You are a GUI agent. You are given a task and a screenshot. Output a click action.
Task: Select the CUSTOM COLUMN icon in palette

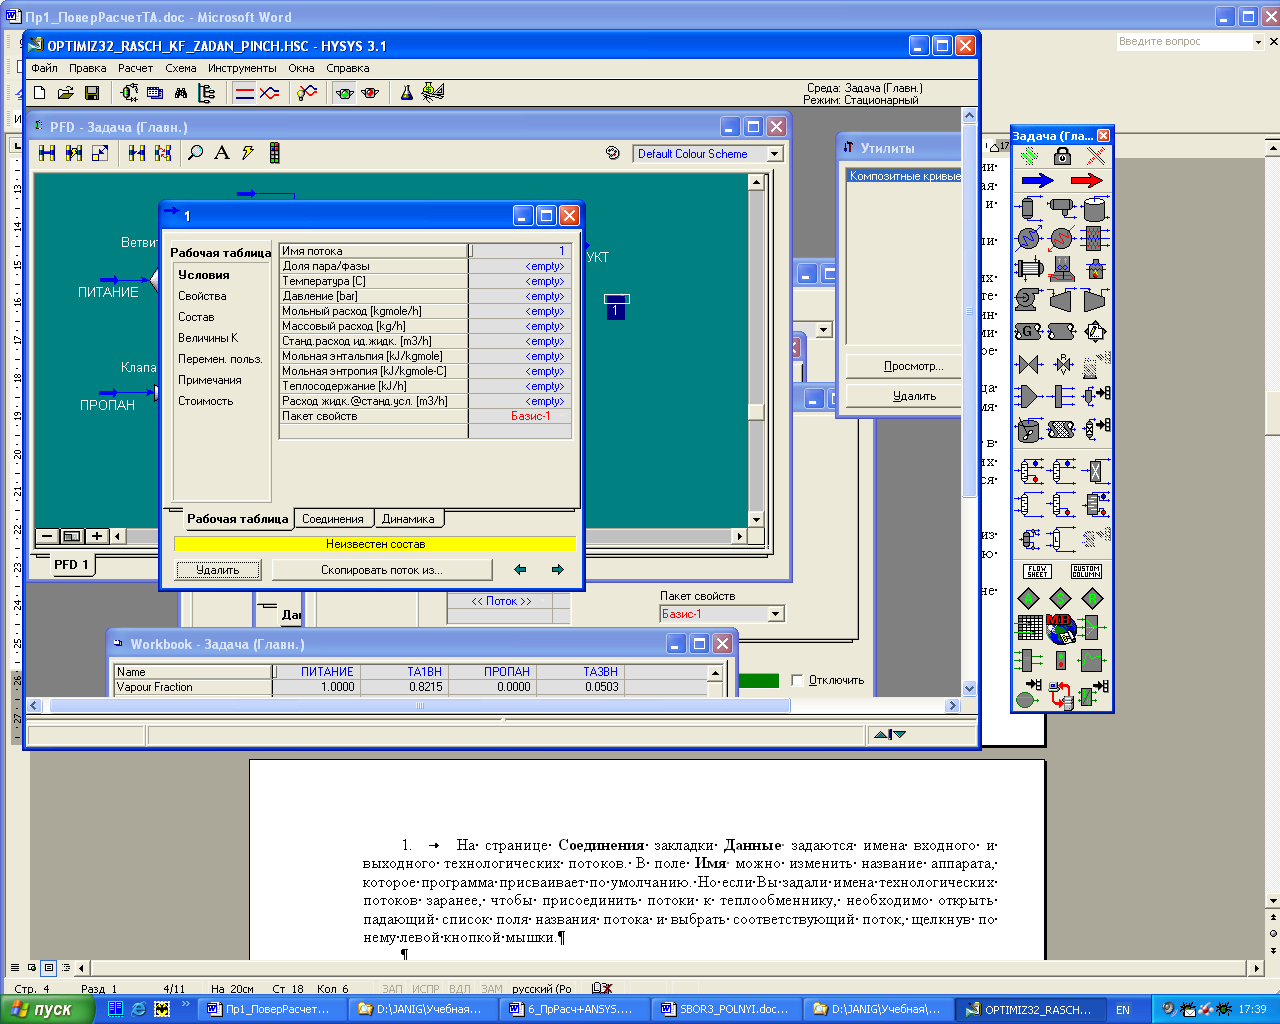tap(1086, 571)
